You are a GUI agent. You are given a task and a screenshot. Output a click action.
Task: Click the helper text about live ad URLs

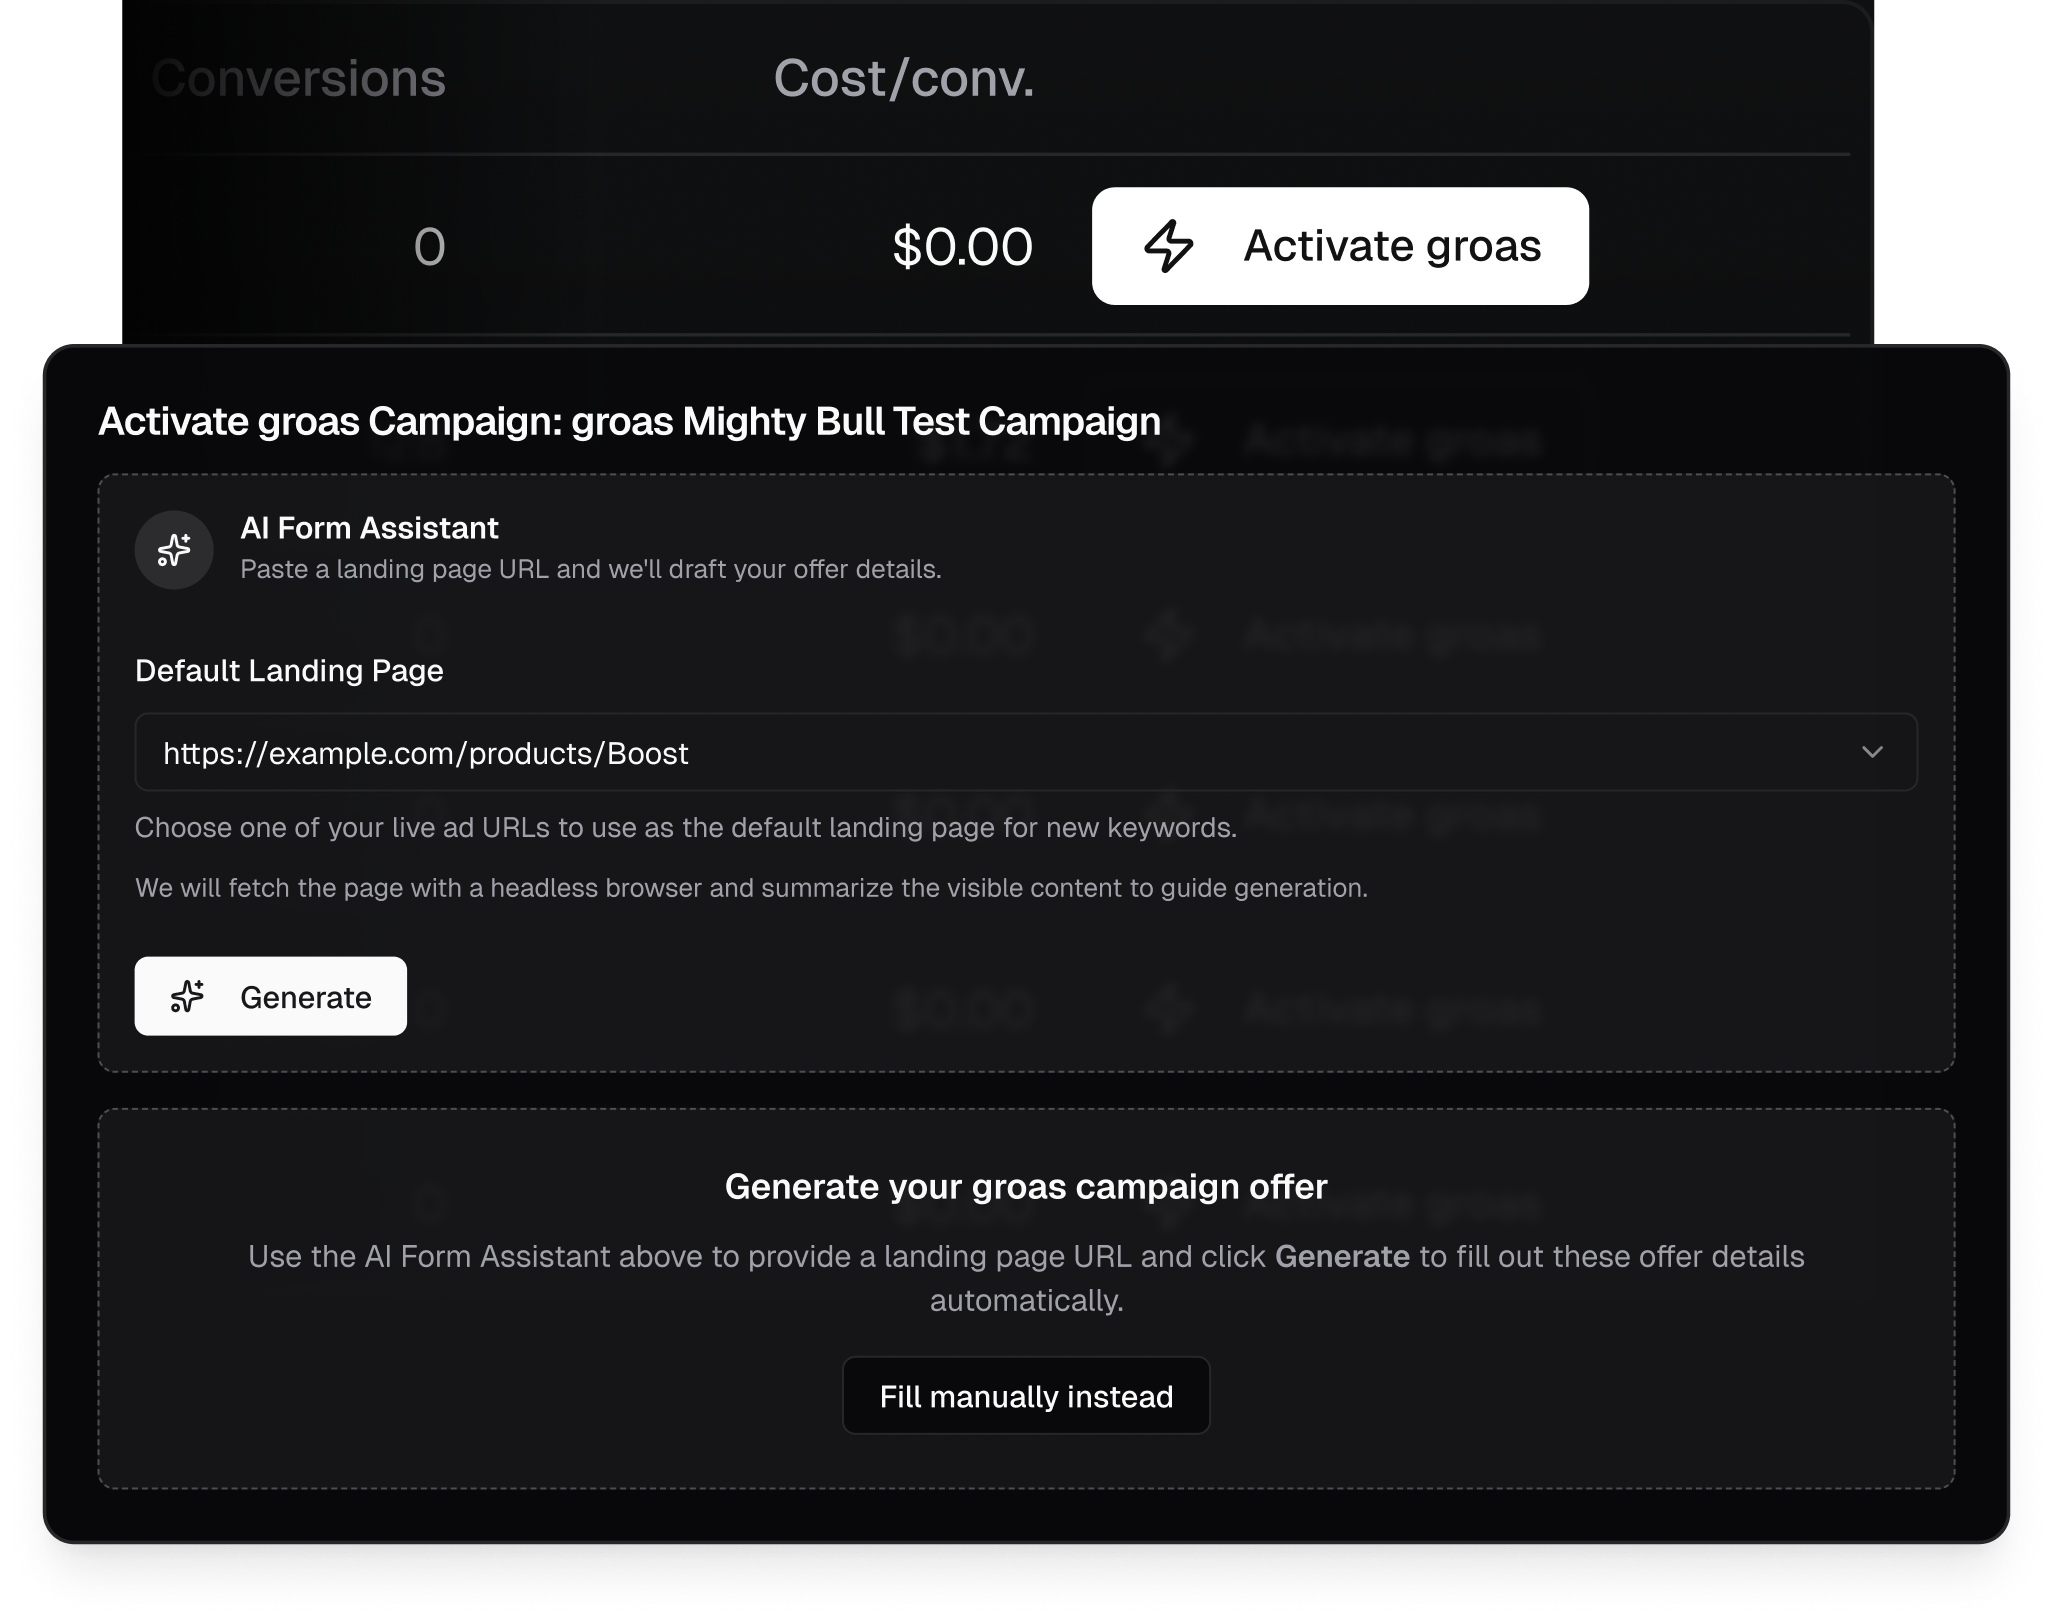(x=686, y=828)
